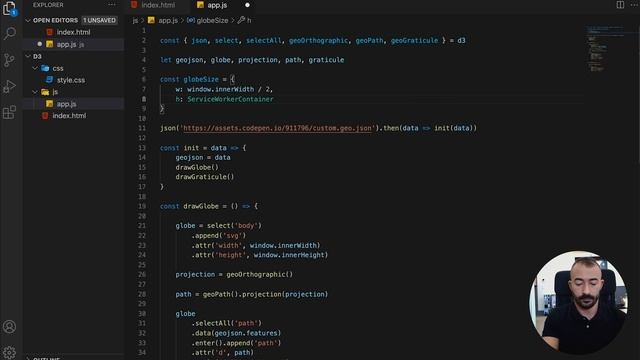Open Explorer more actions ellipsis
This screenshot has width=640, height=360.
pyautogui.click(x=112, y=5)
